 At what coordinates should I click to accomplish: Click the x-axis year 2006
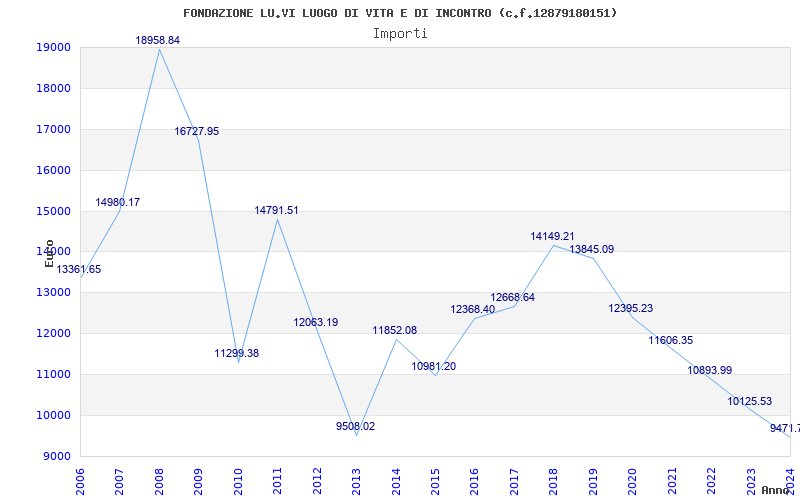(80, 481)
